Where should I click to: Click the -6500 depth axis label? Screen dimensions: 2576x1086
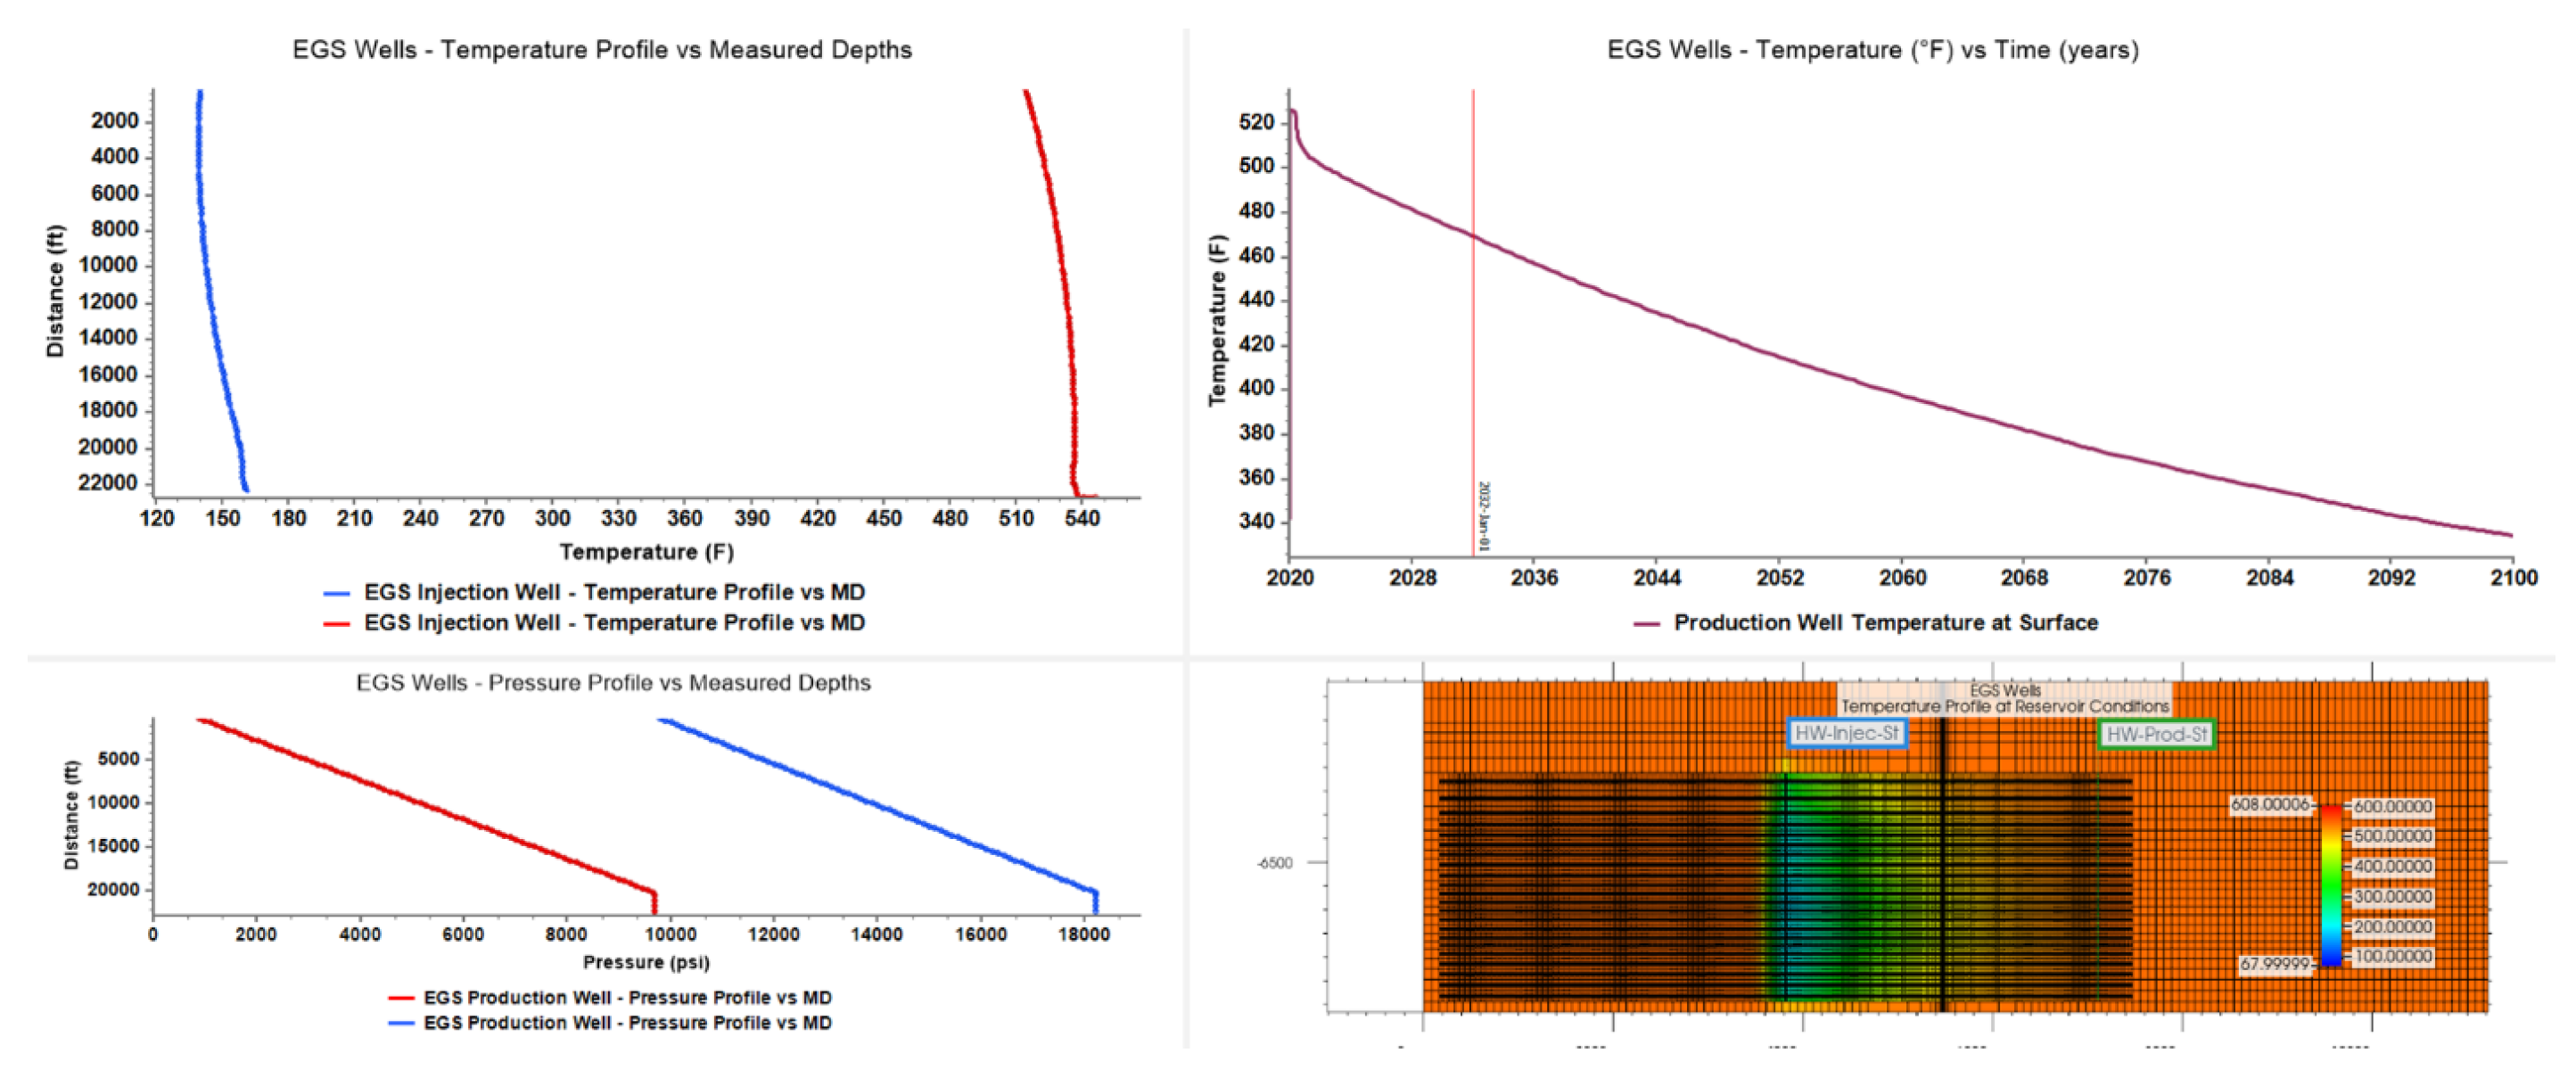coord(1274,863)
